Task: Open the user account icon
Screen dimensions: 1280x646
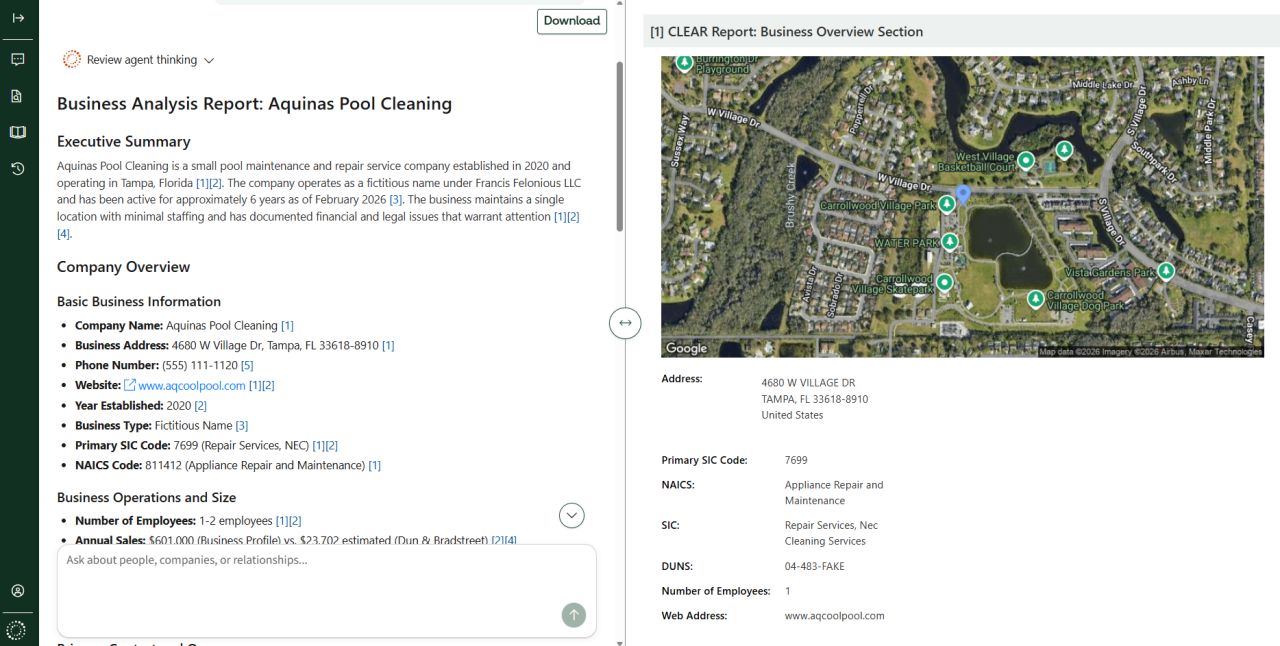Action: pos(18,591)
